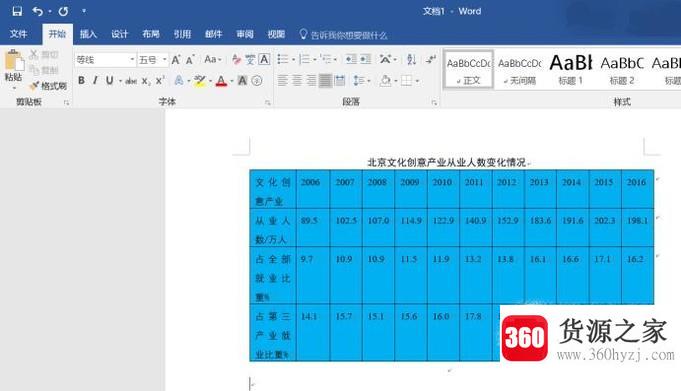Switch to the 开始 (Home) tab
The height and width of the screenshot is (391, 681).
pos(57,34)
